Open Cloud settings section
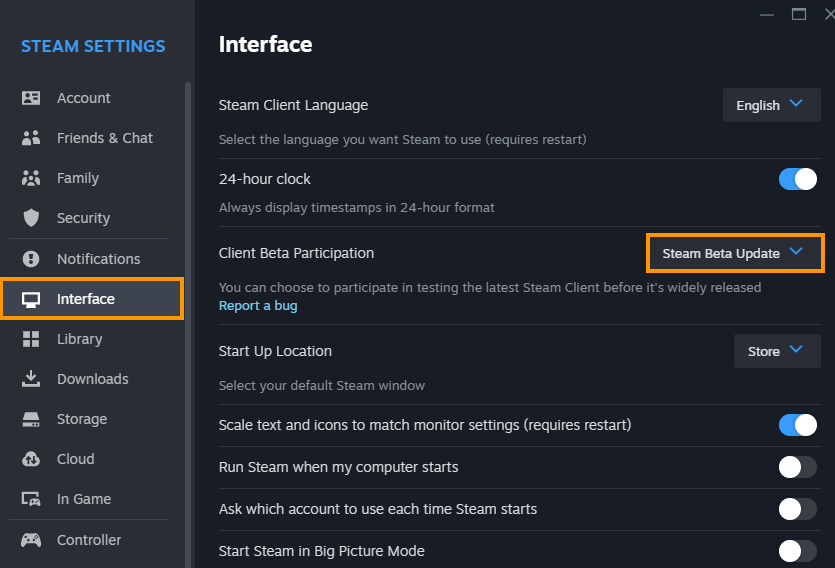Screen dimensions: 835x568 [x=92, y=459]
